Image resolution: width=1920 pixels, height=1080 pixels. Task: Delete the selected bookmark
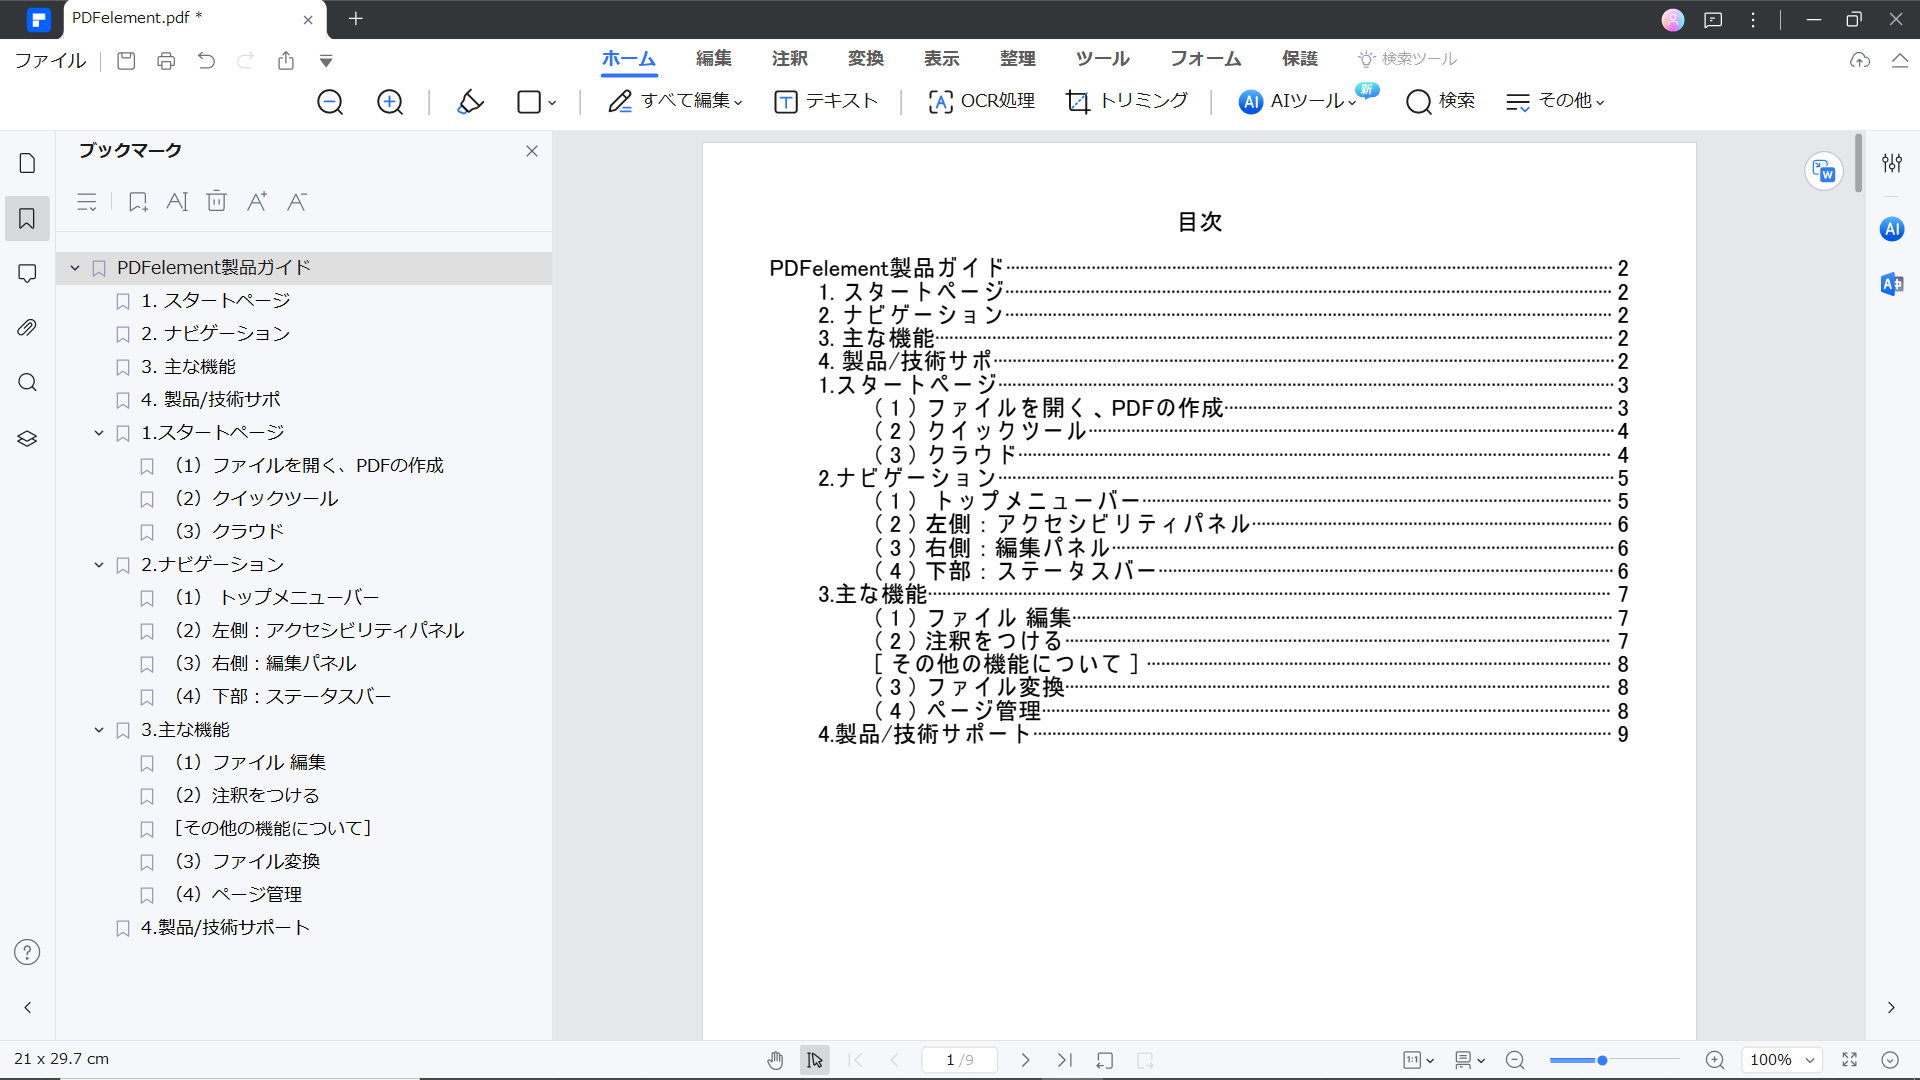coord(216,201)
